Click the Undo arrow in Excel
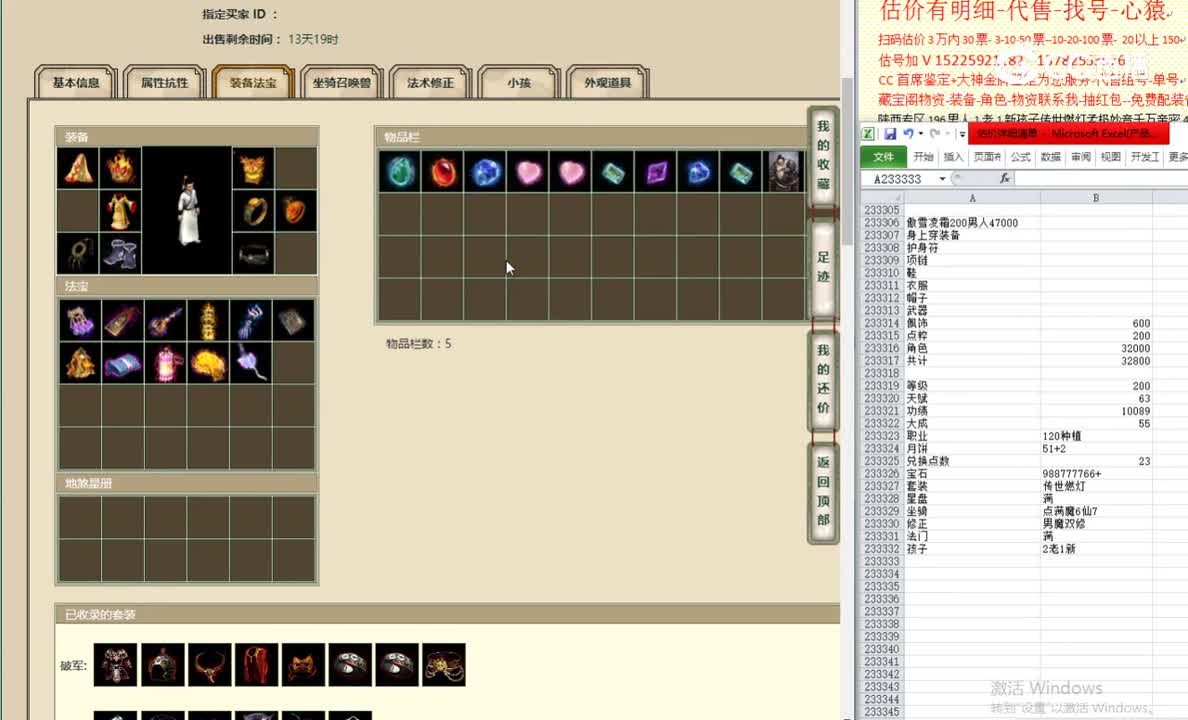 [908, 134]
